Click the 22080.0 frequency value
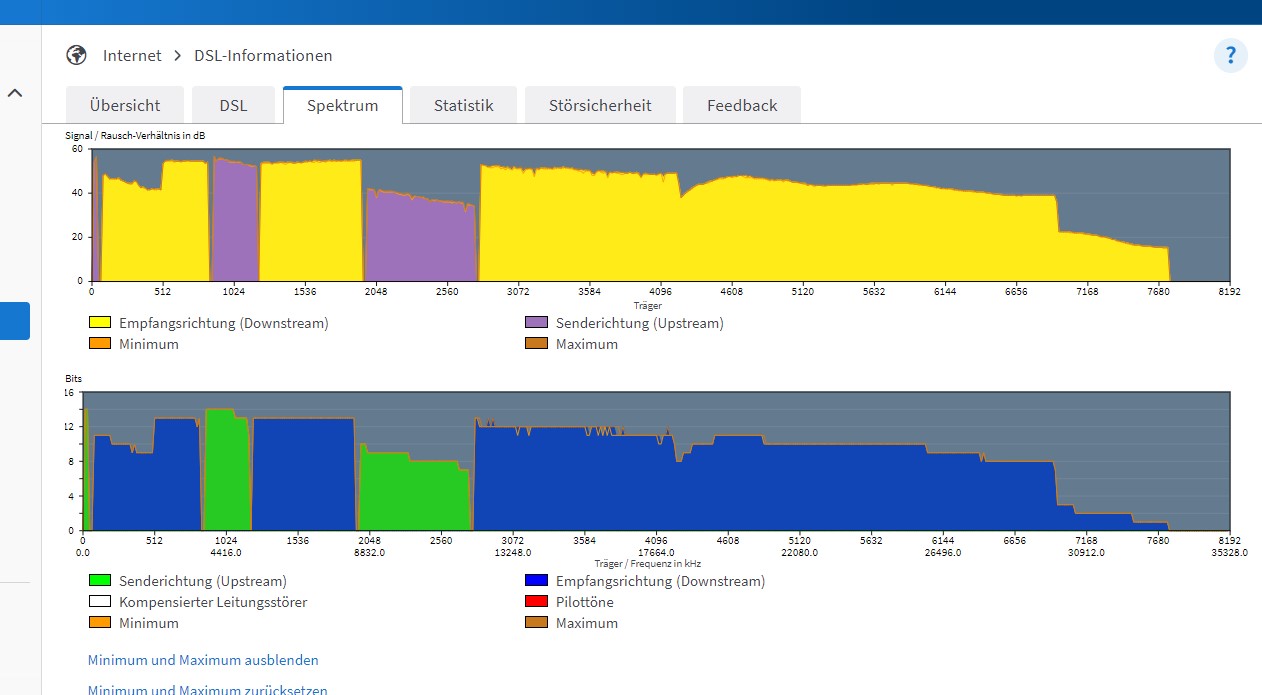Viewport: 1262px width, 695px height. coord(799,552)
